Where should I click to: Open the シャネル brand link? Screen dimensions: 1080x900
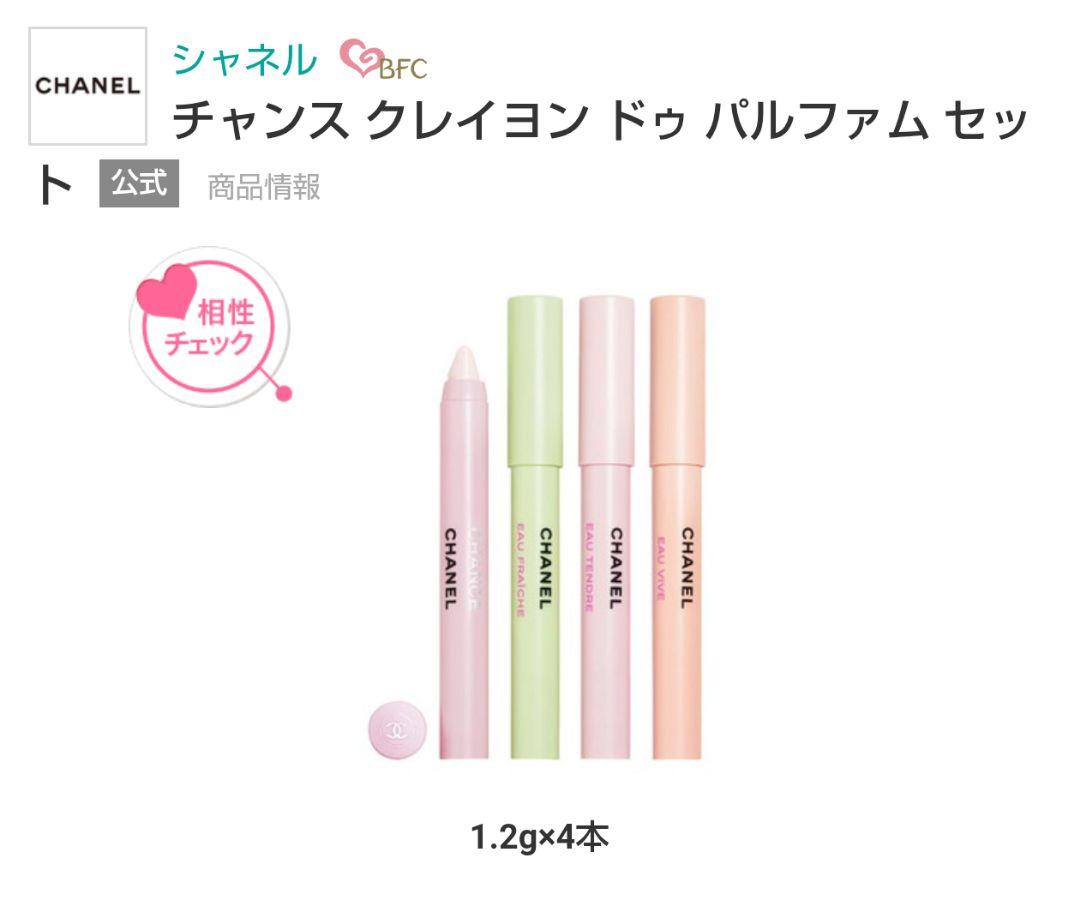tap(245, 59)
